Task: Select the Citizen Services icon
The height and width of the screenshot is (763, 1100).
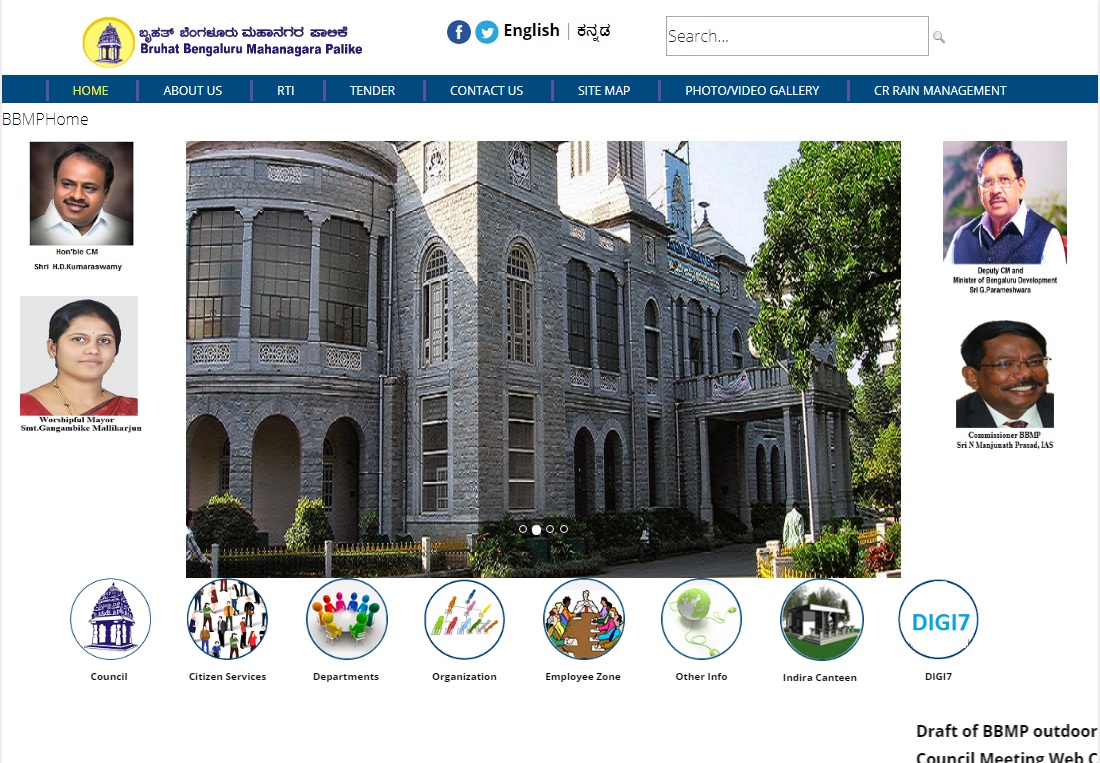Action: click(x=227, y=618)
